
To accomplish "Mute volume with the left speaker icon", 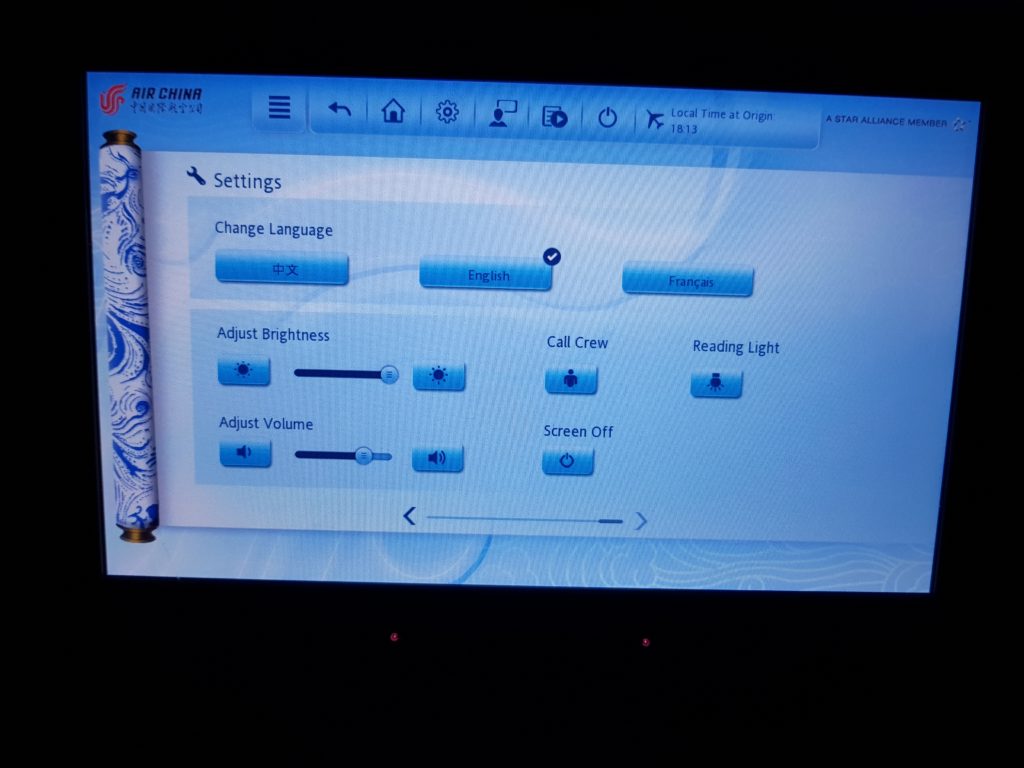I will [x=245, y=453].
